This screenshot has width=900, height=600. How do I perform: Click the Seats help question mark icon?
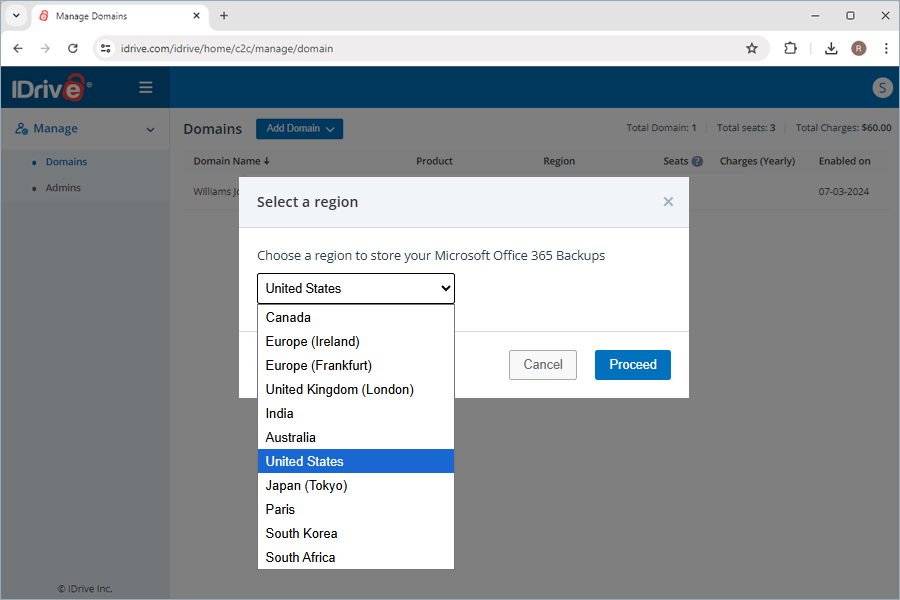coord(697,161)
